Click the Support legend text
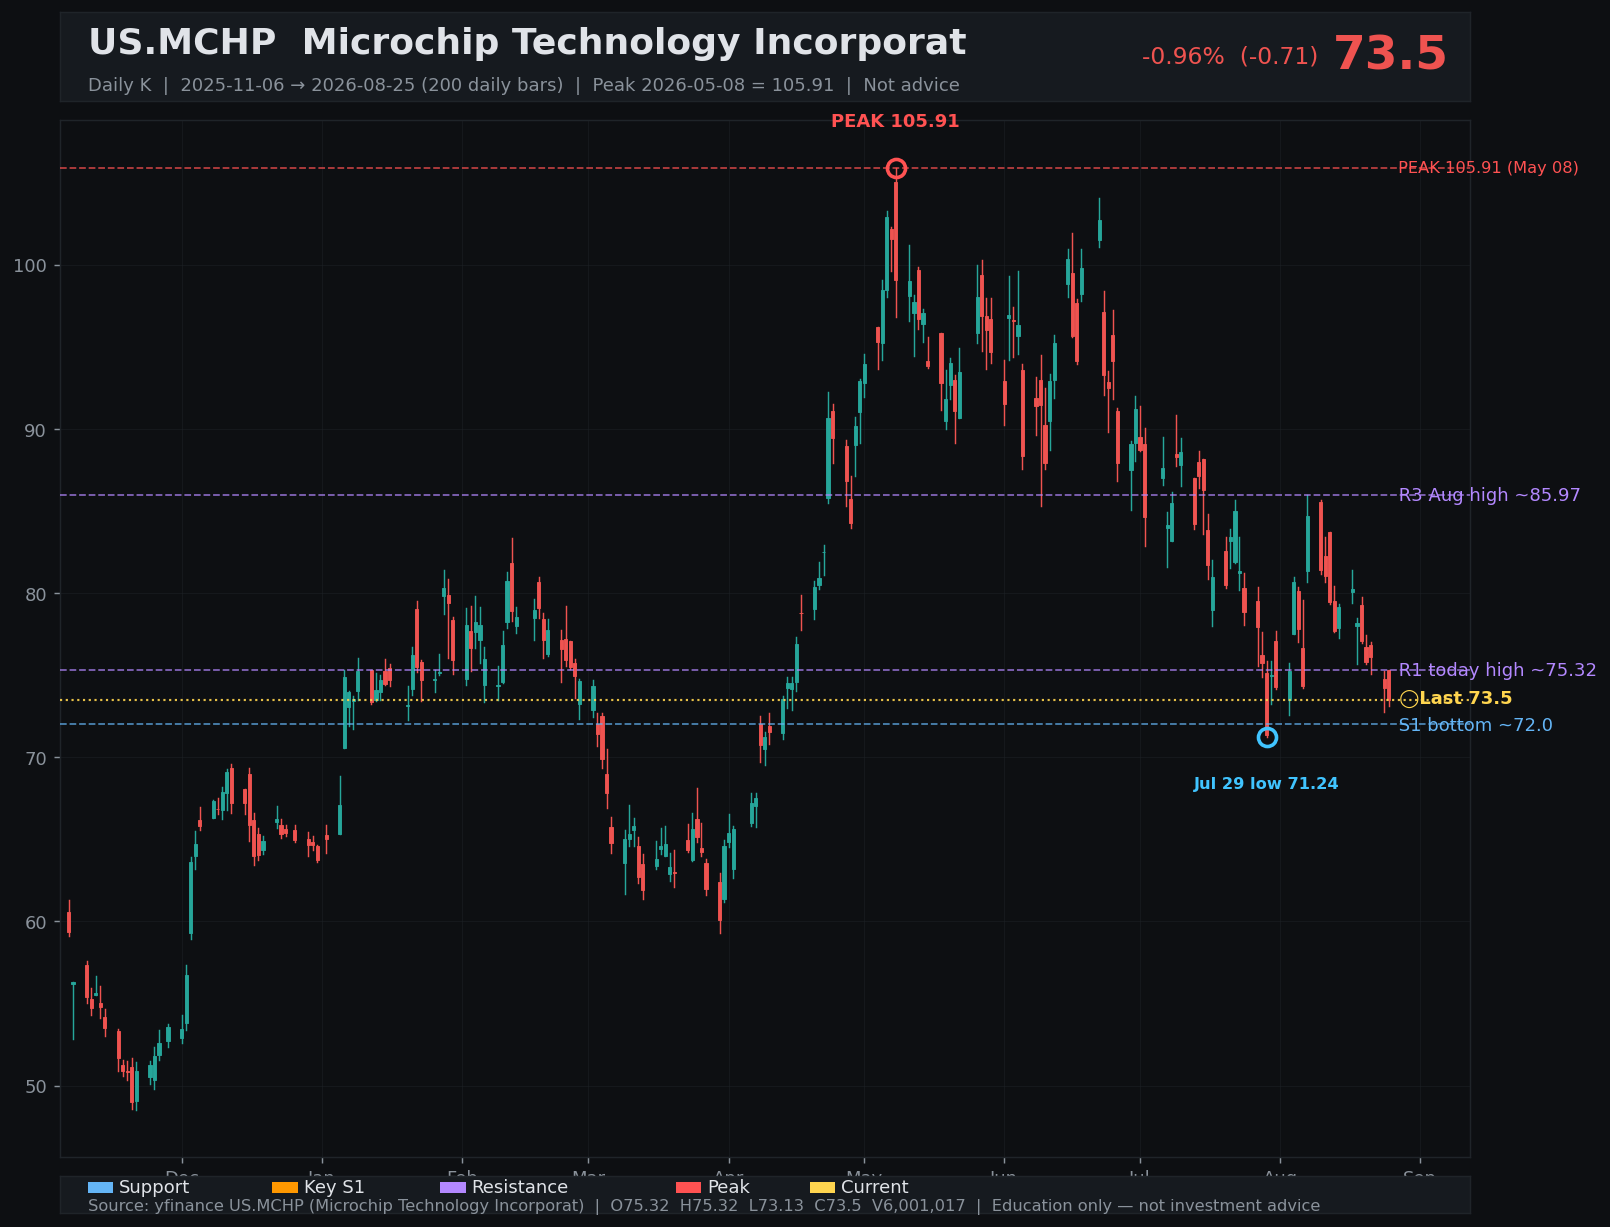Viewport: 1610px width, 1227px height. 154,1187
